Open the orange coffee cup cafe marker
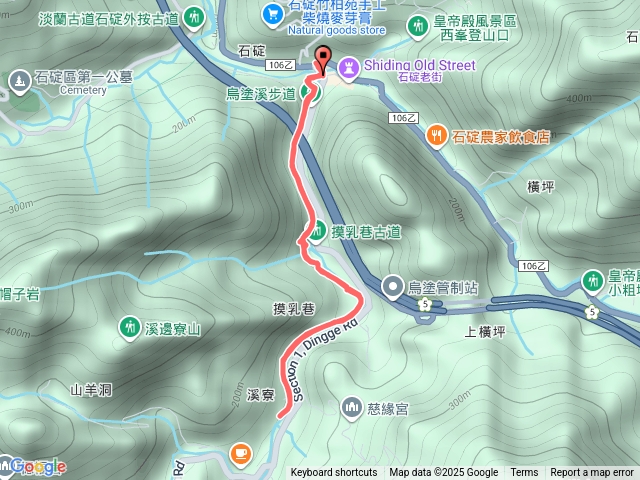 coord(240,454)
